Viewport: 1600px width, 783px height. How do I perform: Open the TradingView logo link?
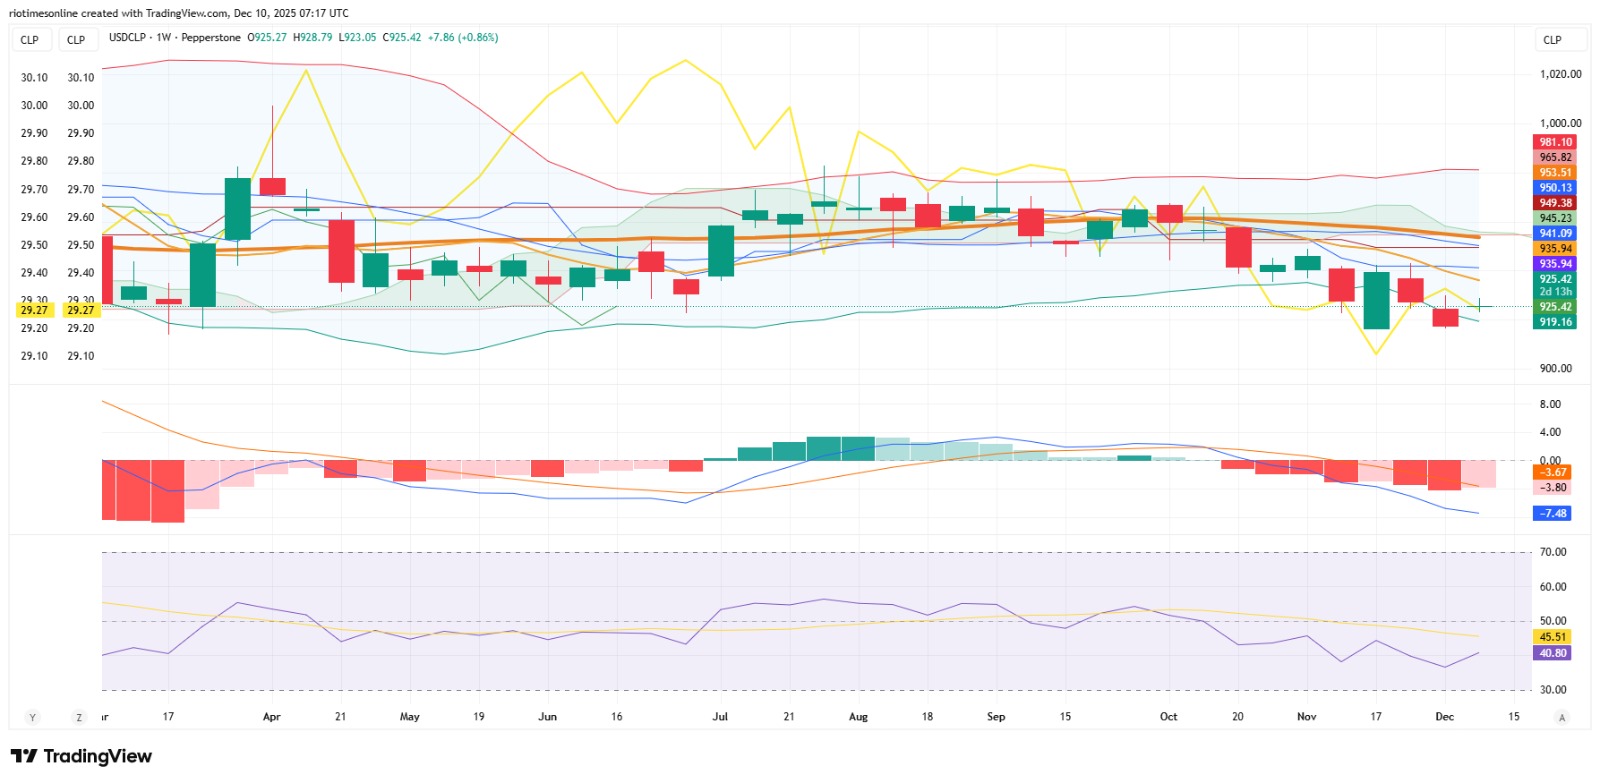click(x=81, y=756)
